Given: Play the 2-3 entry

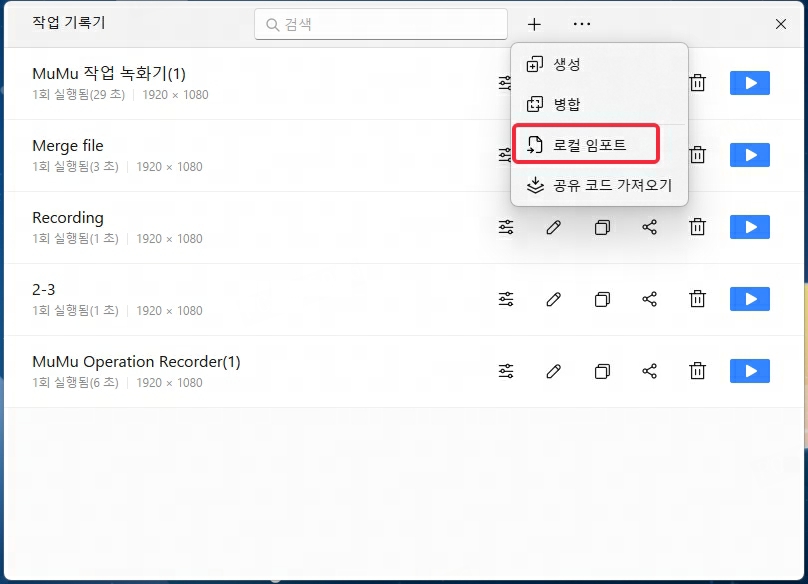Looking at the screenshot, I should [x=750, y=299].
